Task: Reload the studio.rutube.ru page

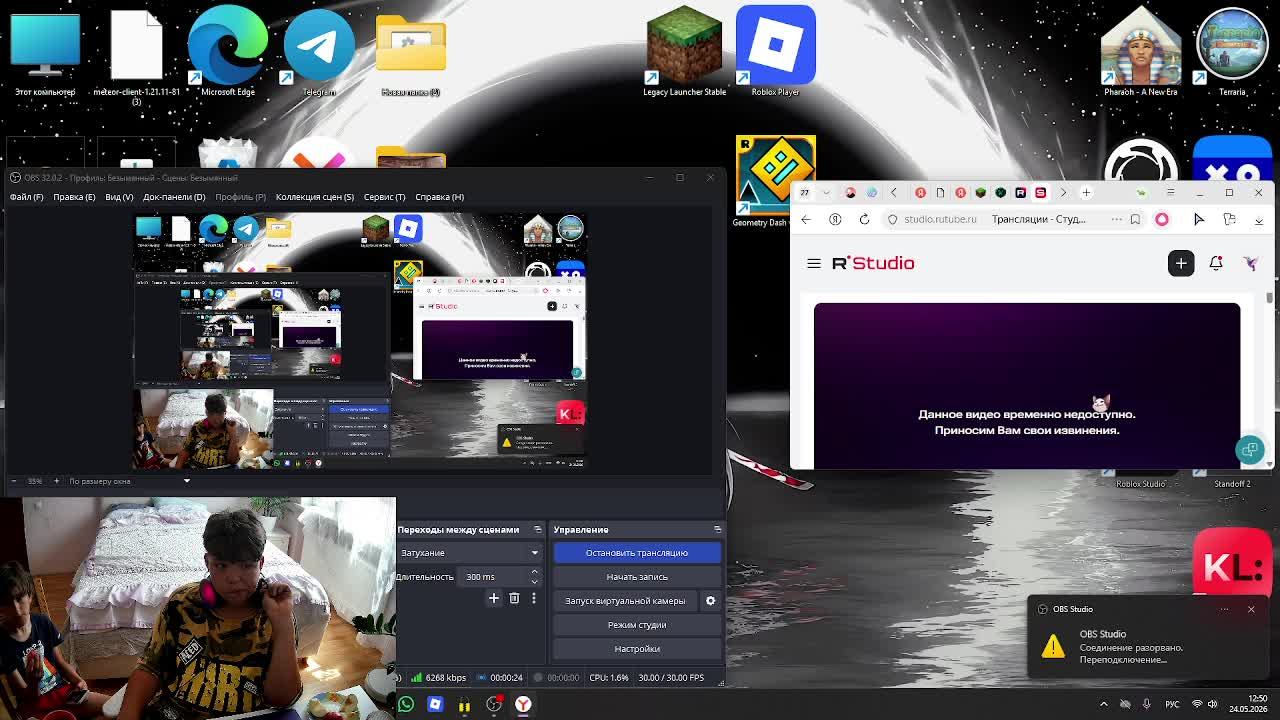Action: pos(865,219)
